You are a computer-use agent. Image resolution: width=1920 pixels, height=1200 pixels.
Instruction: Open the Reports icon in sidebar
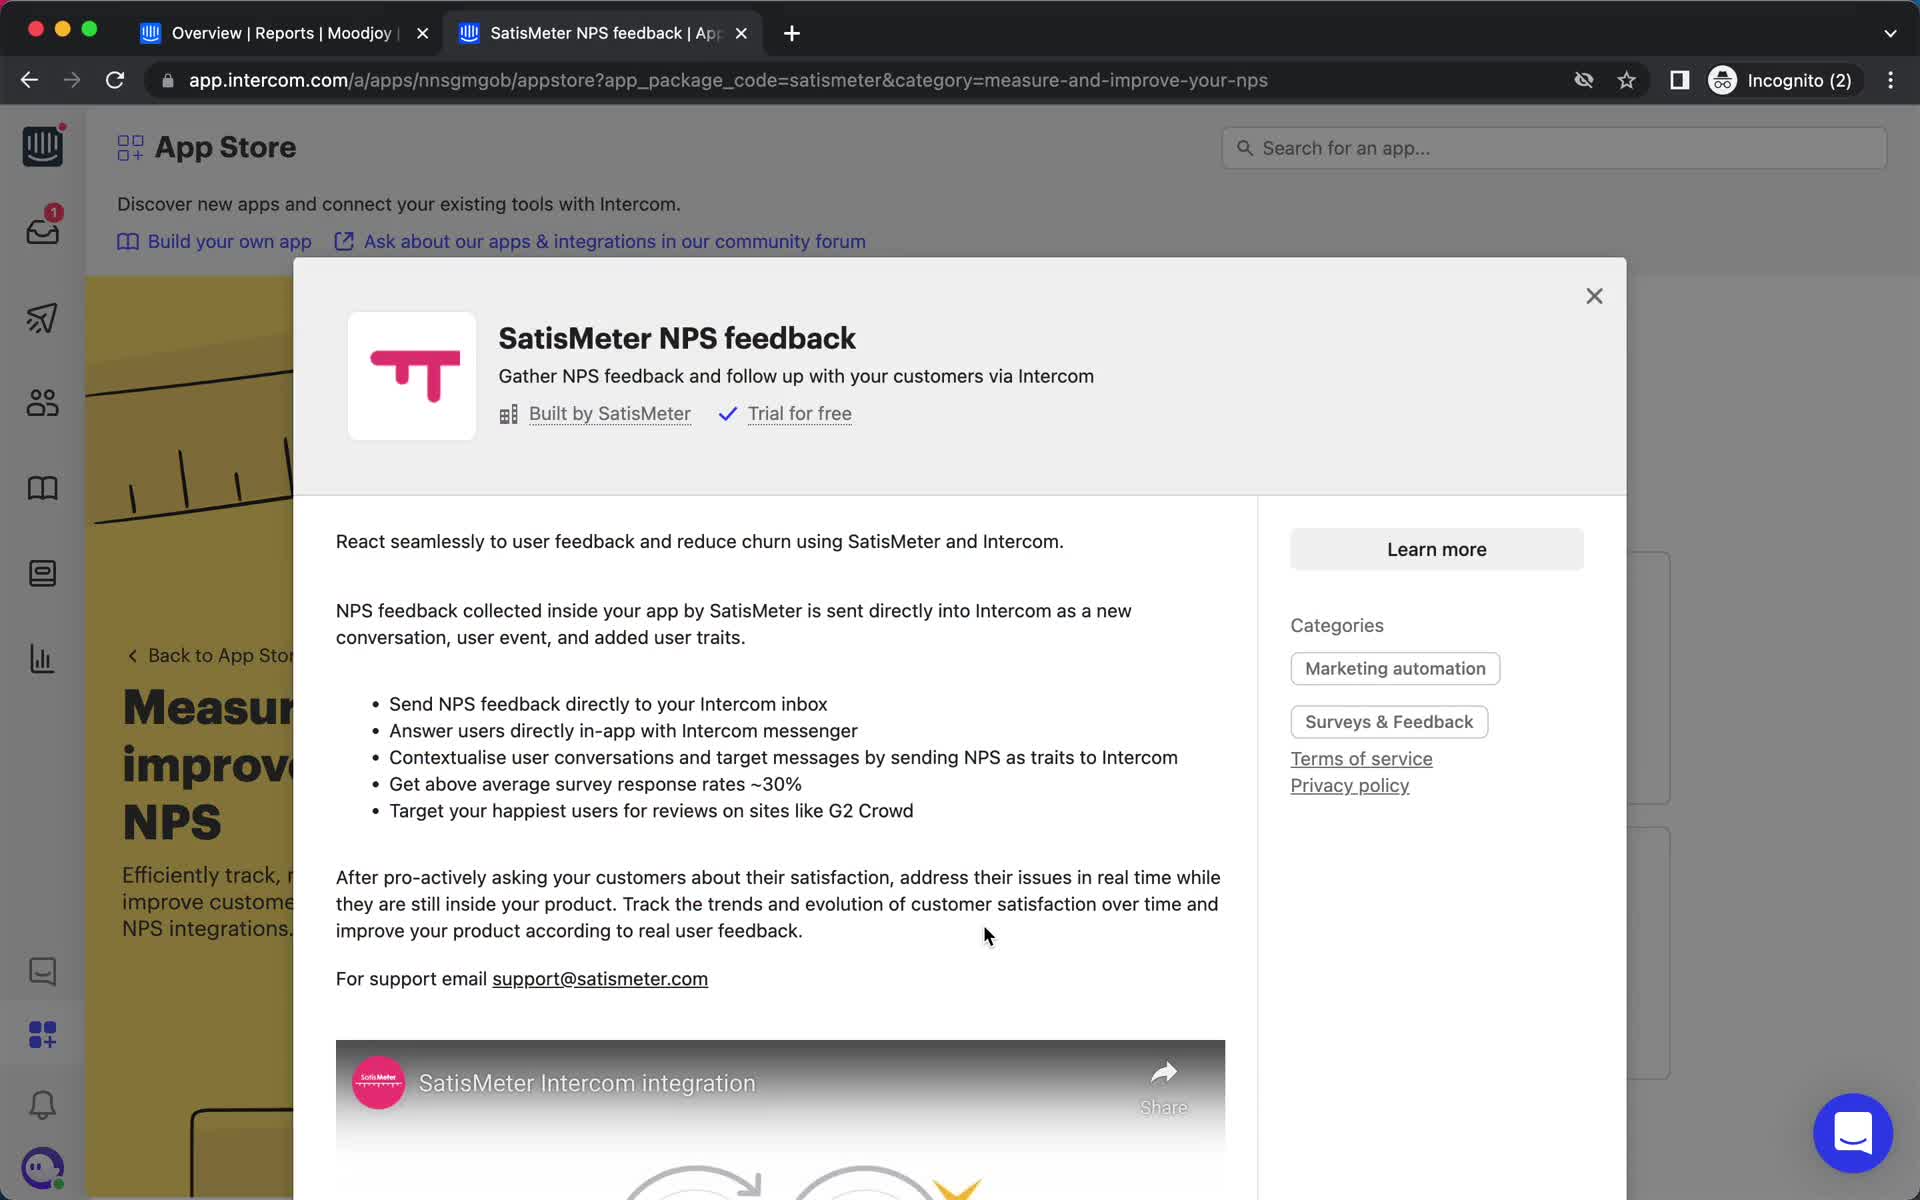[41, 658]
